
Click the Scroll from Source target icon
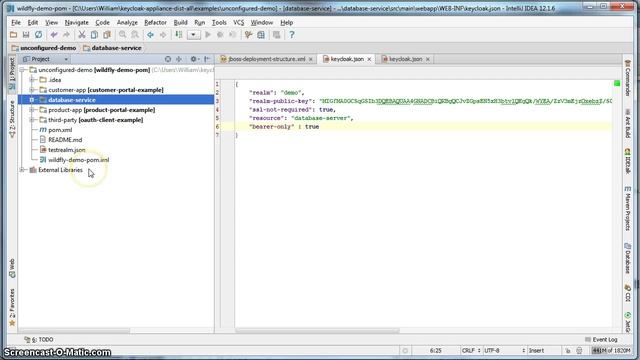(x=168, y=59)
